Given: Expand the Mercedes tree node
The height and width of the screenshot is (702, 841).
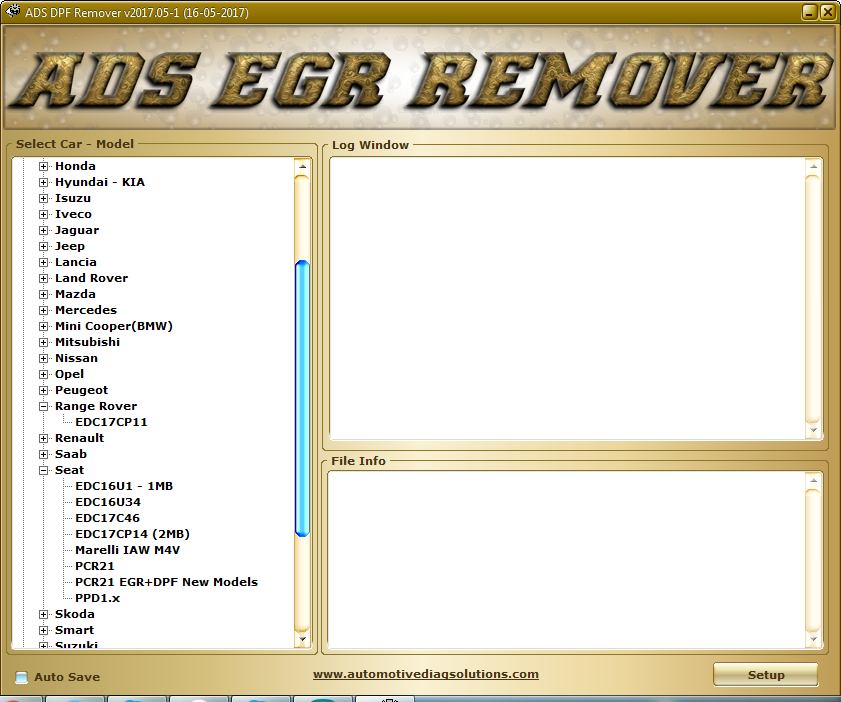Looking at the screenshot, I should click(43, 311).
